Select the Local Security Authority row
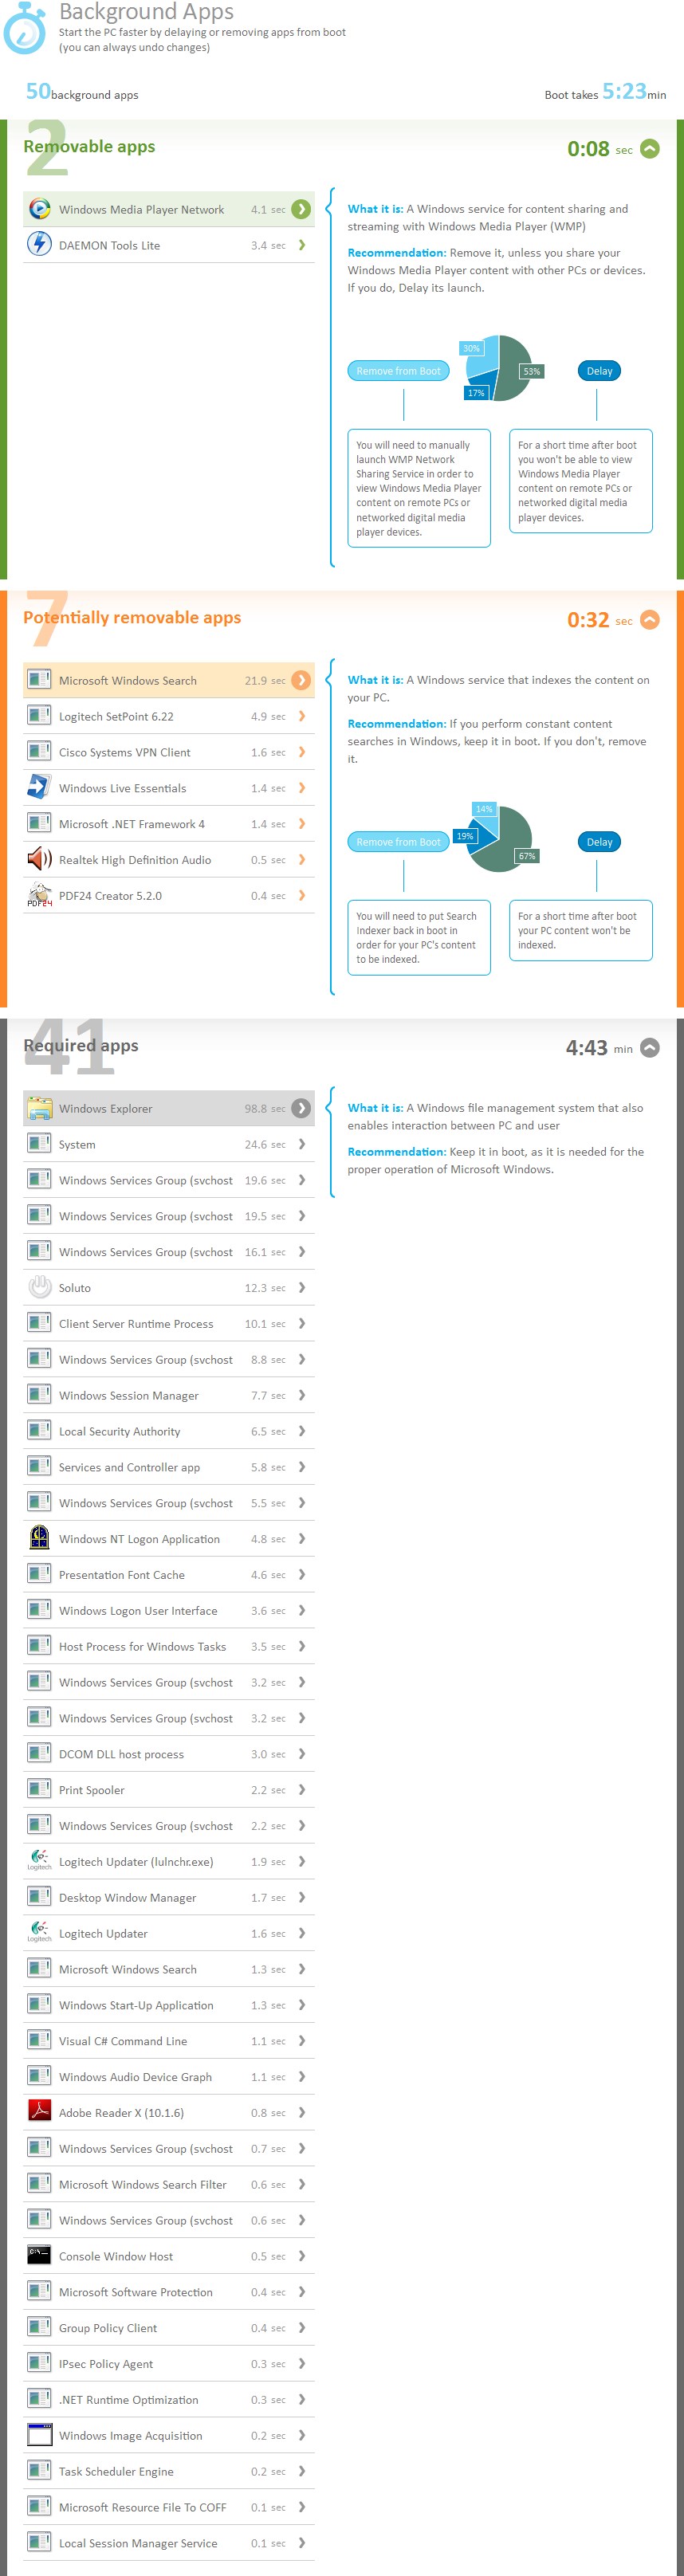 [168, 1431]
